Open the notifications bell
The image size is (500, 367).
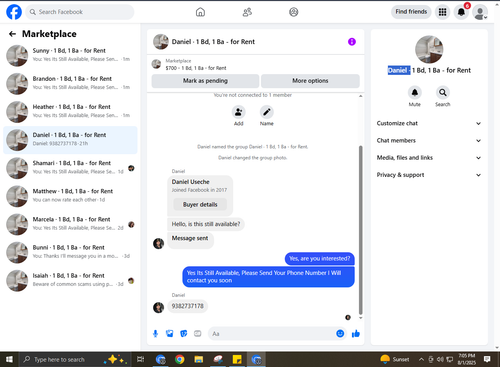tap(461, 12)
